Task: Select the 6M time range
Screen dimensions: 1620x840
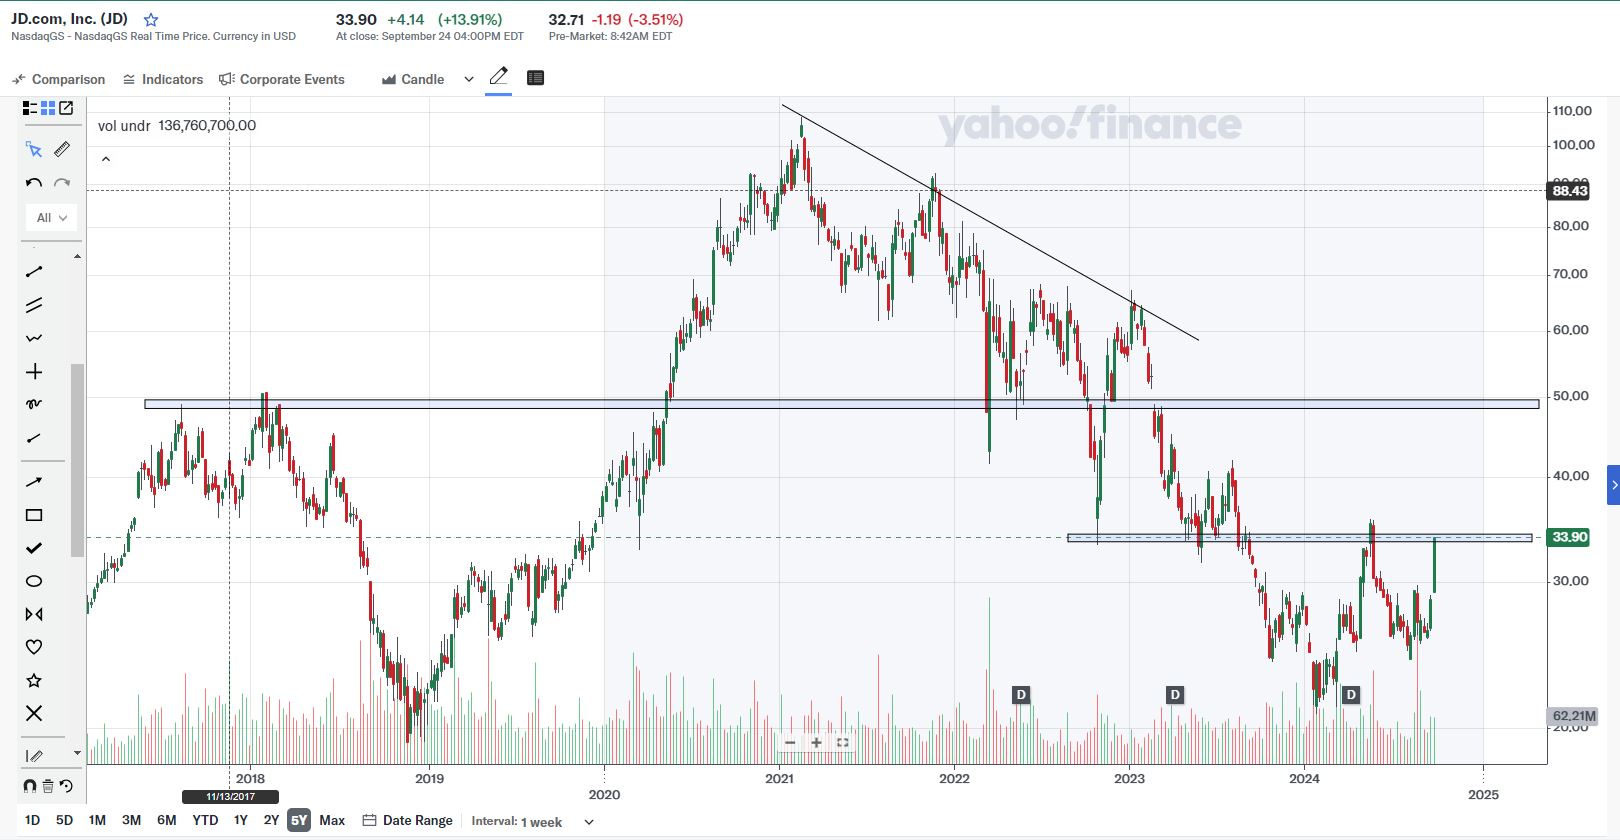Action: 167,820
